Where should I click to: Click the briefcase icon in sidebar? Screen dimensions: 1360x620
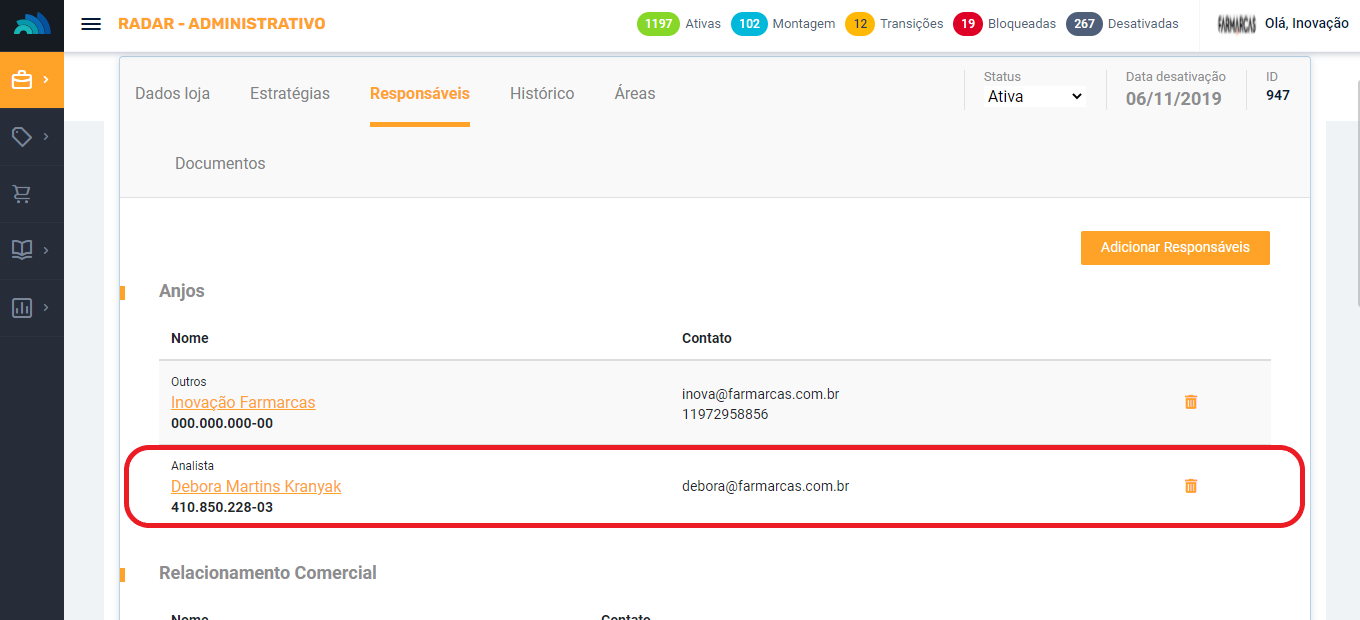(22, 80)
